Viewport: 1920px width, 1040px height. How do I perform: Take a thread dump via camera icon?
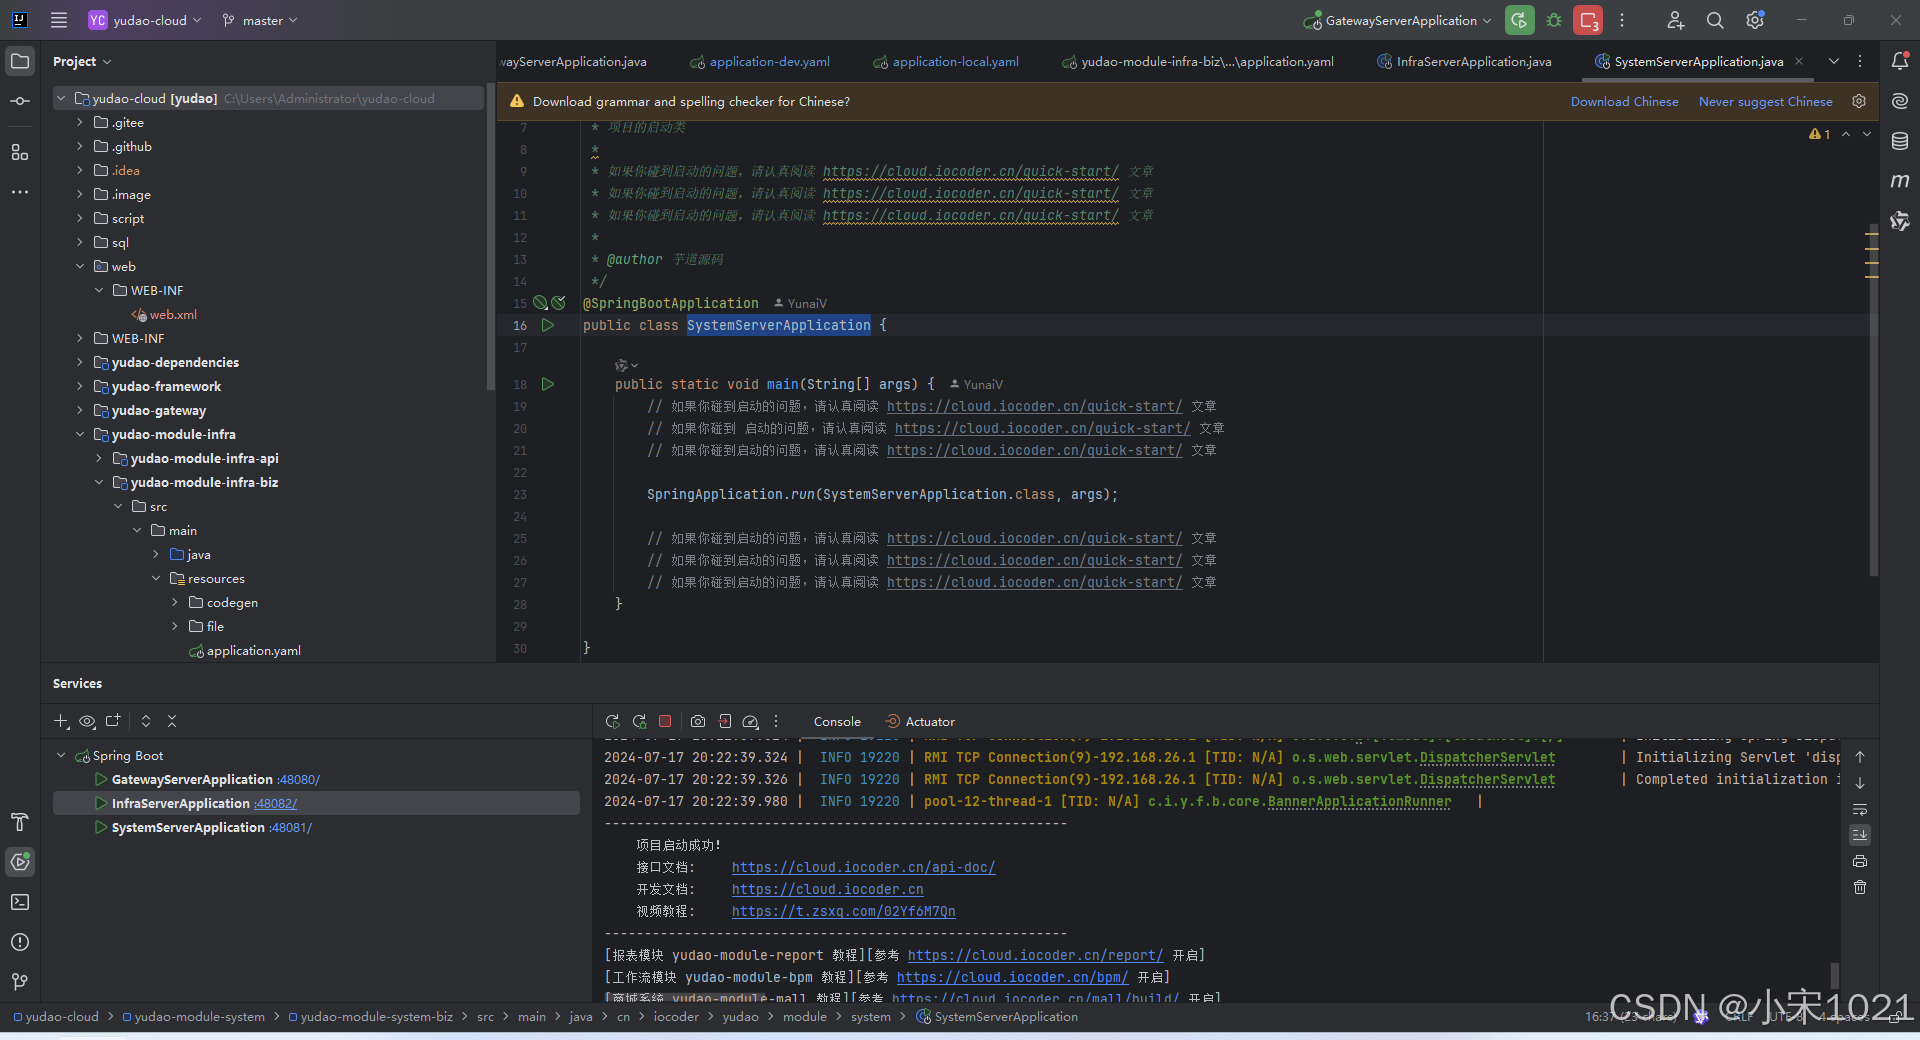[698, 721]
